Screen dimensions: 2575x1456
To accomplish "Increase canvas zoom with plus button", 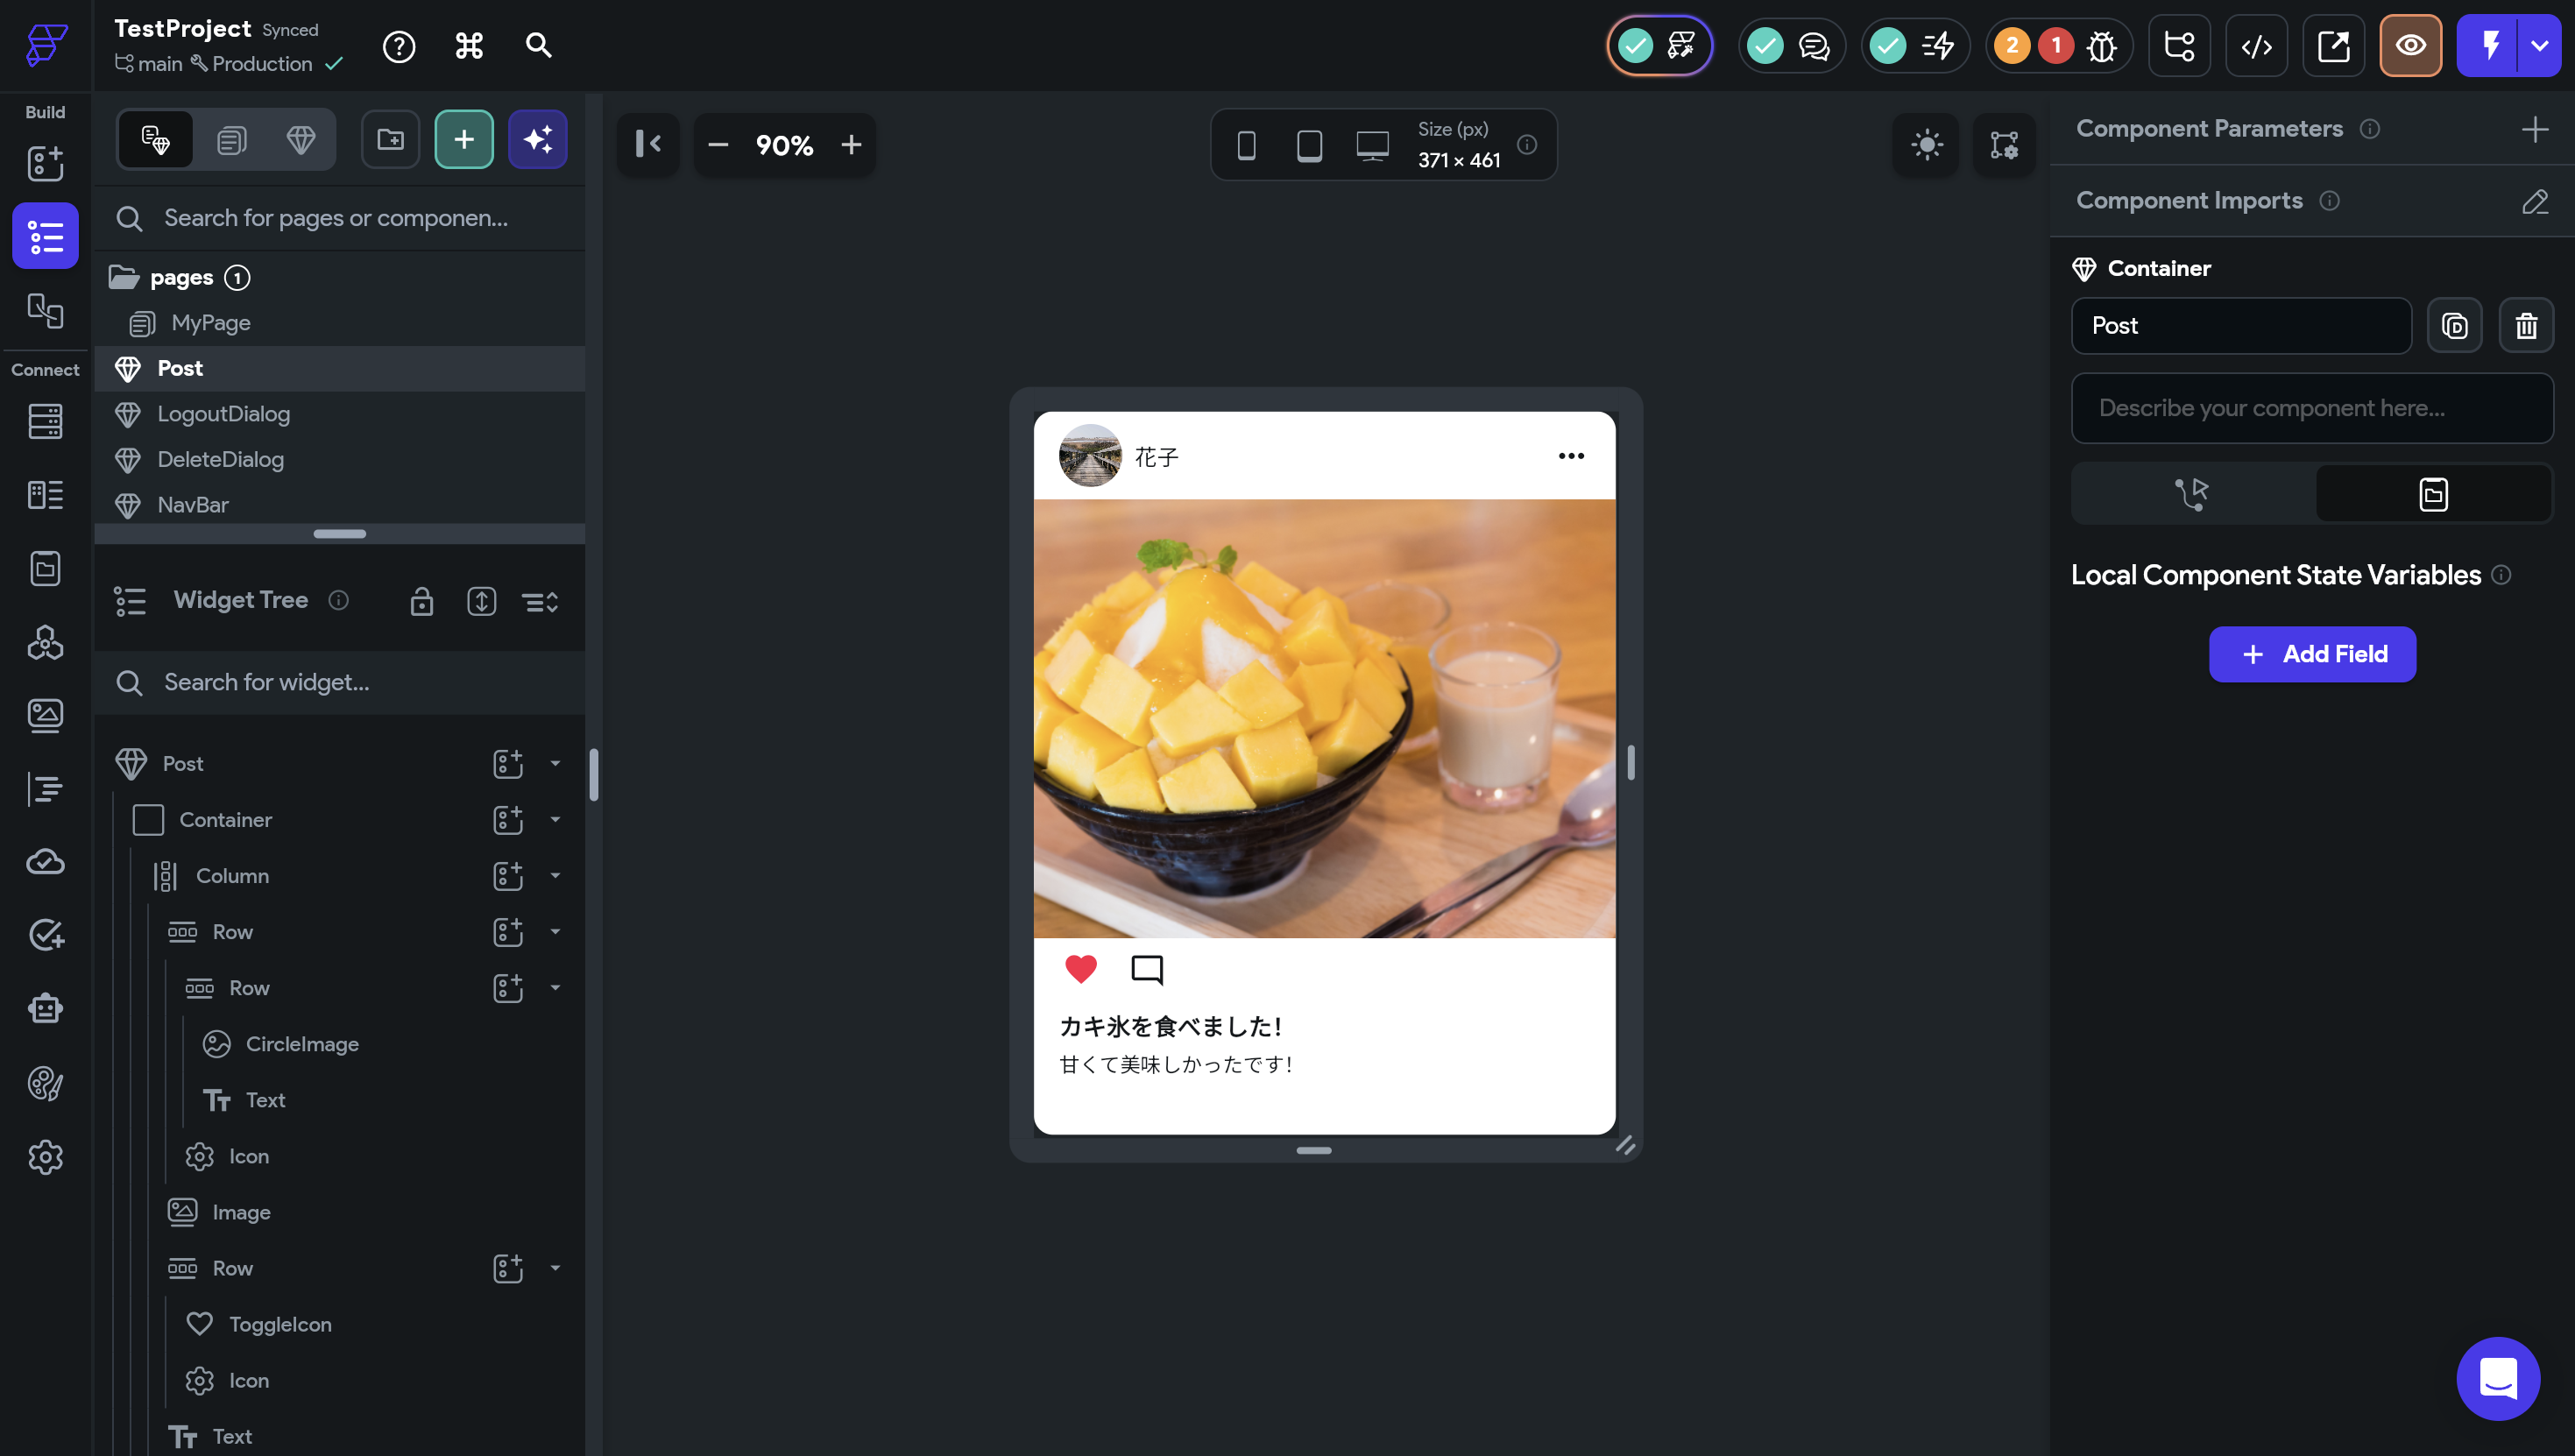I will pyautogui.click(x=851, y=145).
